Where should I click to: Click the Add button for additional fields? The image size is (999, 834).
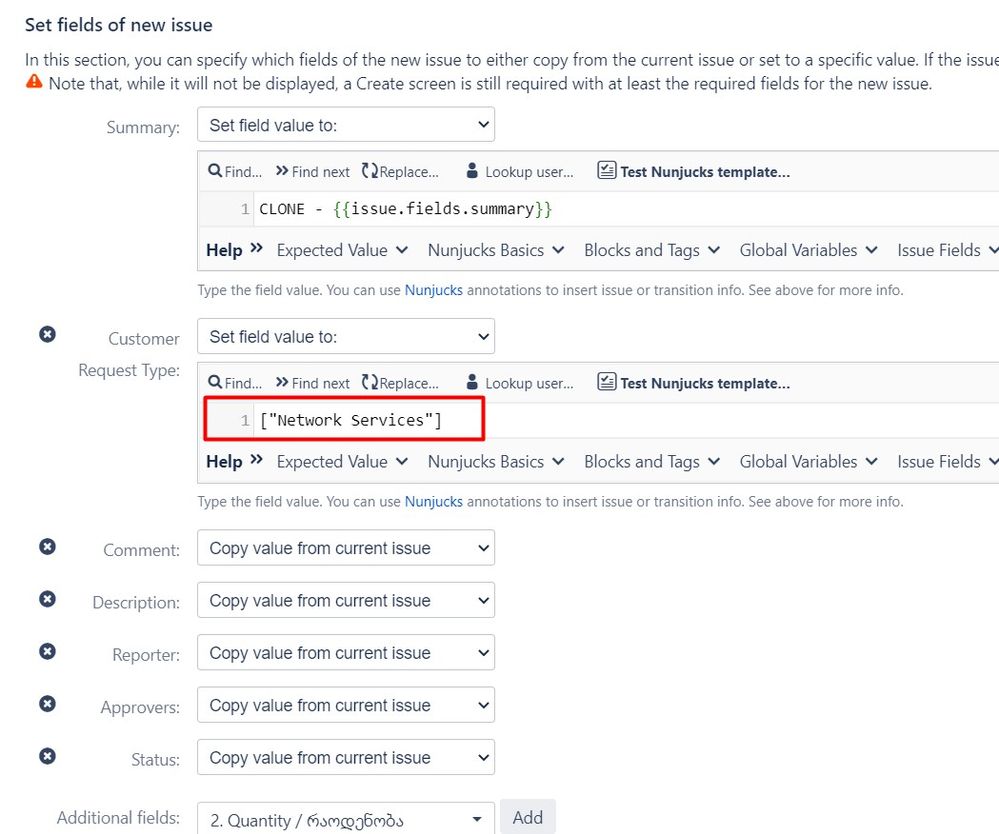click(x=528, y=817)
